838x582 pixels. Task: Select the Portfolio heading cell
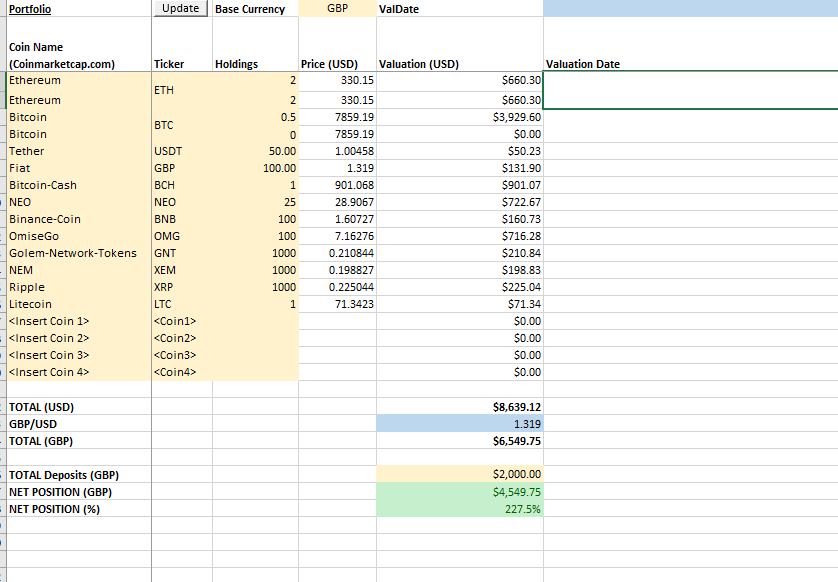point(79,9)
